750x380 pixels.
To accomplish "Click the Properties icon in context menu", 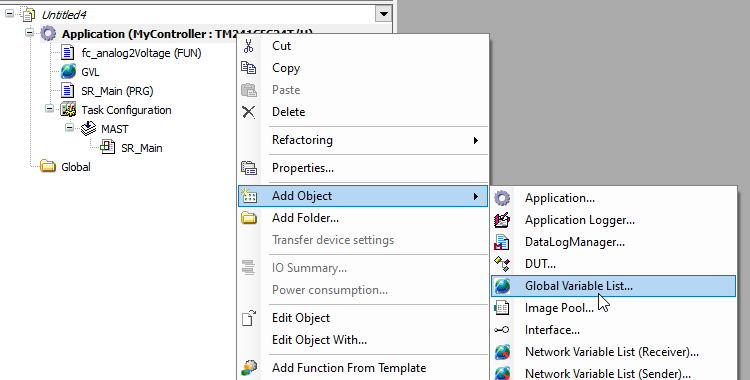I will tap(249, 168).
